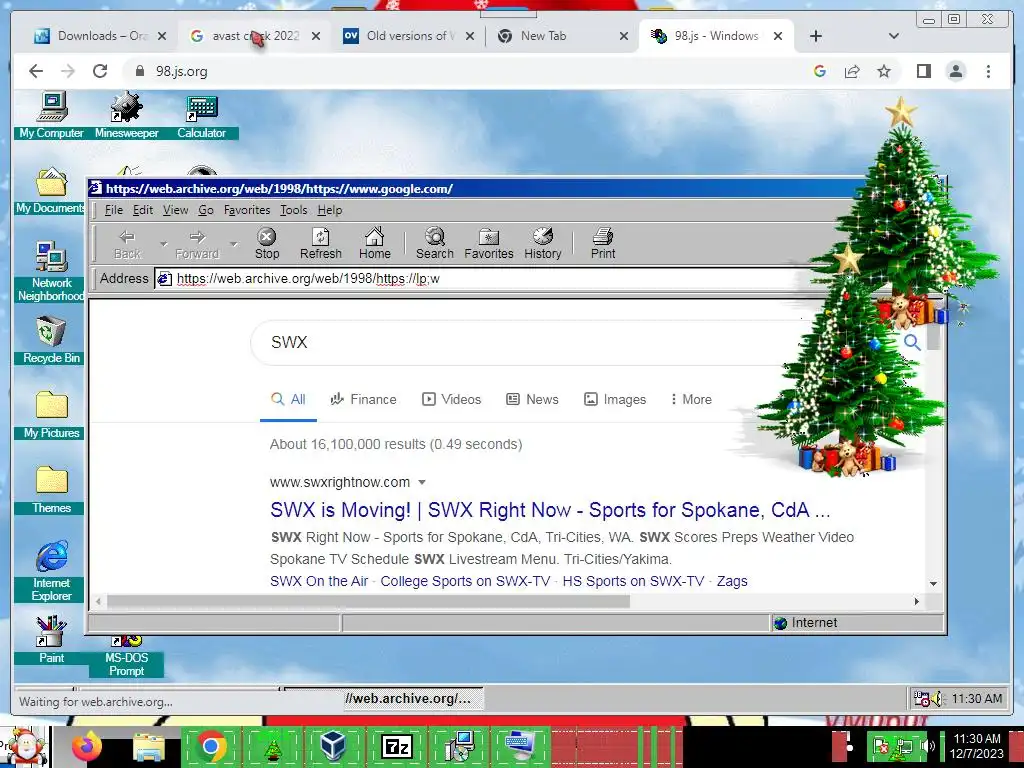
Task: Switch to avast Chrome tab
Action: coord(255,37)
